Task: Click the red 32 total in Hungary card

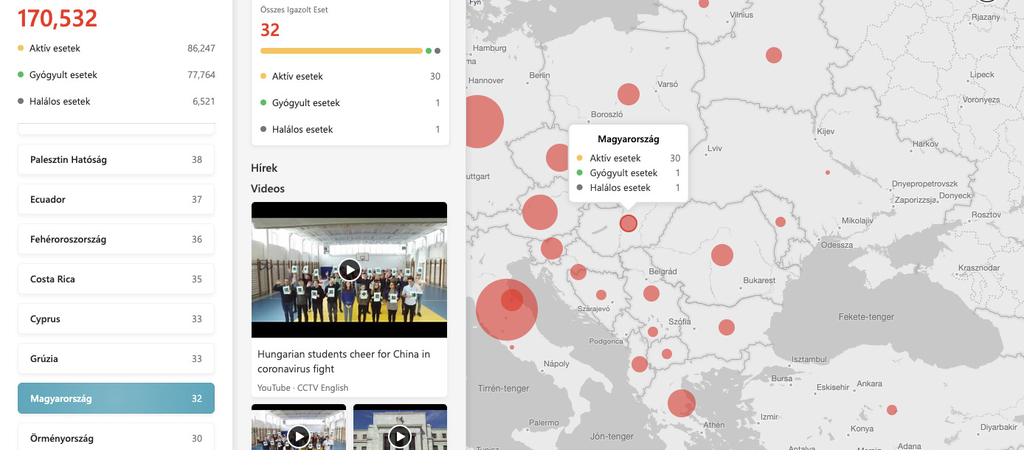Action: click(270, 30)
